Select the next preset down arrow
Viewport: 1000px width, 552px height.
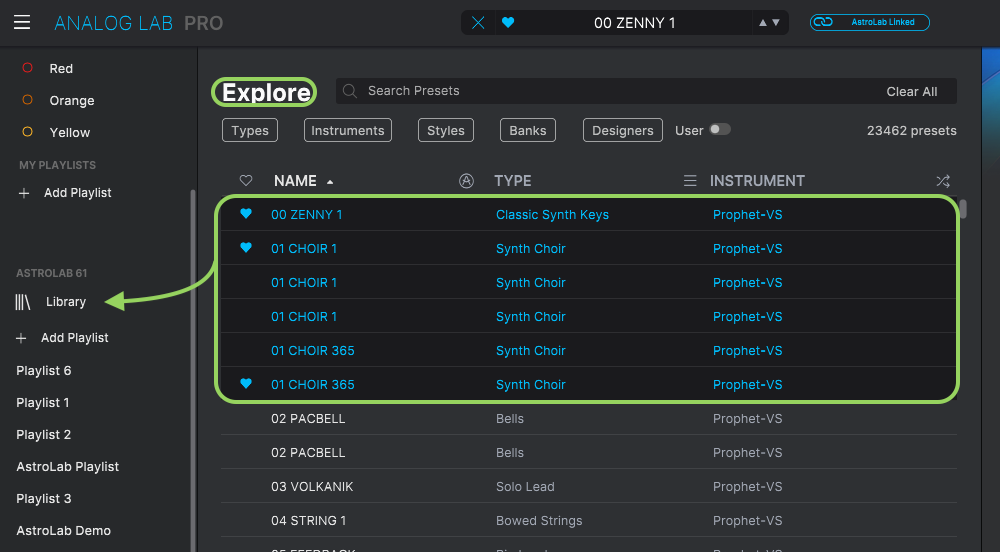click(x=776, y=22)
